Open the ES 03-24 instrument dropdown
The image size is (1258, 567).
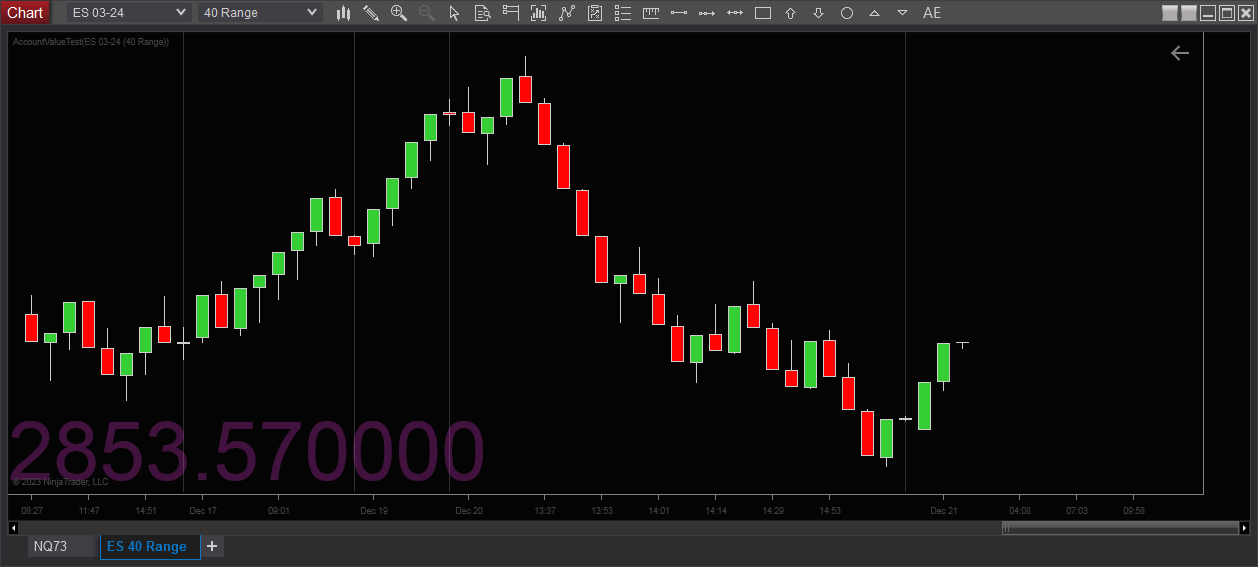(128, 12)
